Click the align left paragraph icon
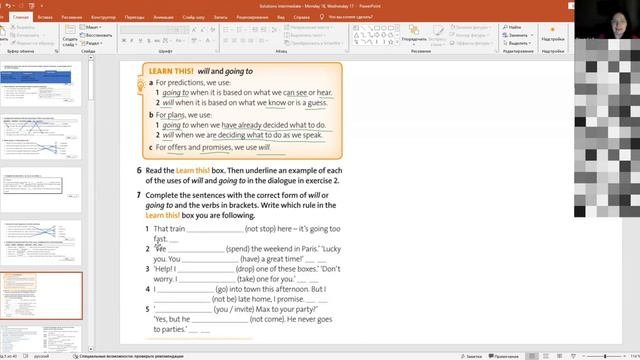Screen dimensions: 640x360 pos(226,40)
